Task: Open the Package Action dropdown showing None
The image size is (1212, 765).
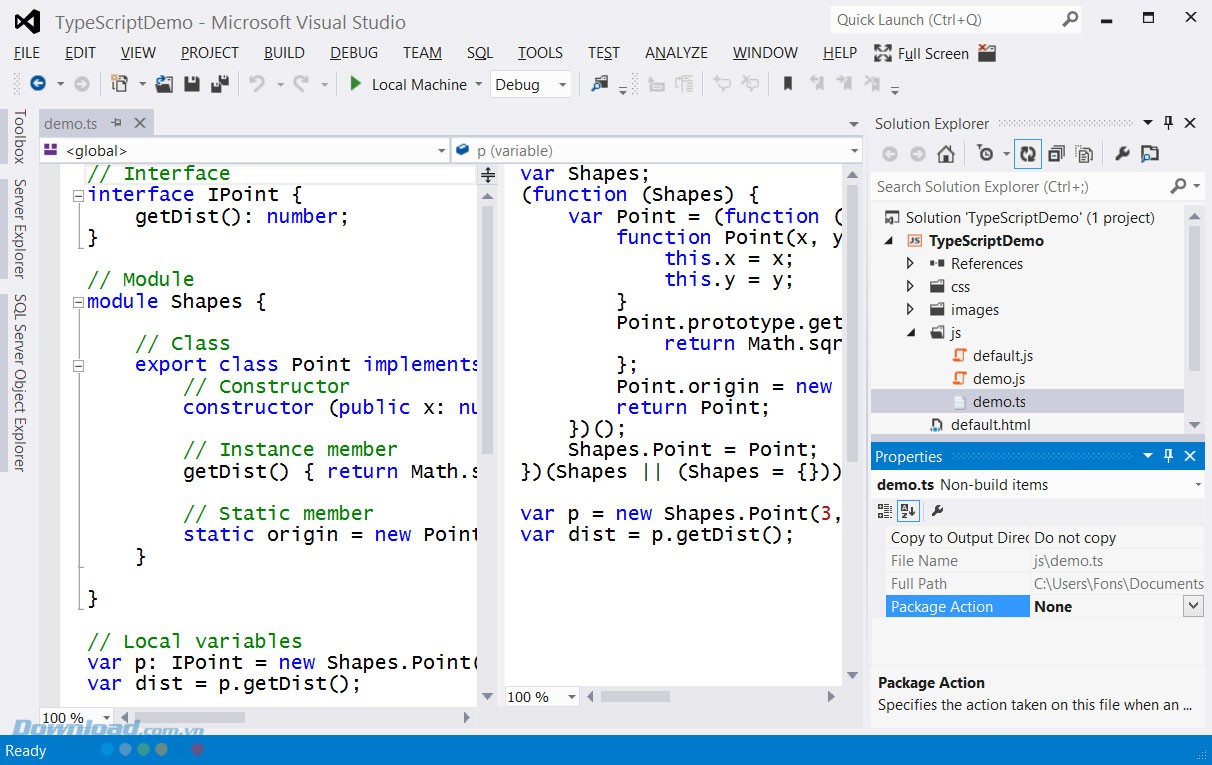Action: click(x=1191, y=605)
